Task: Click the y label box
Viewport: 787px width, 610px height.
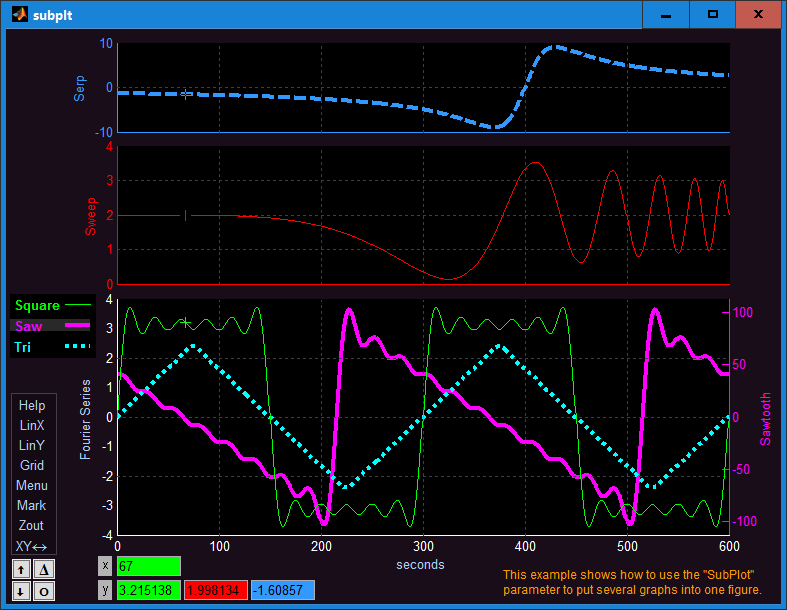Action: tap(105, 590)
